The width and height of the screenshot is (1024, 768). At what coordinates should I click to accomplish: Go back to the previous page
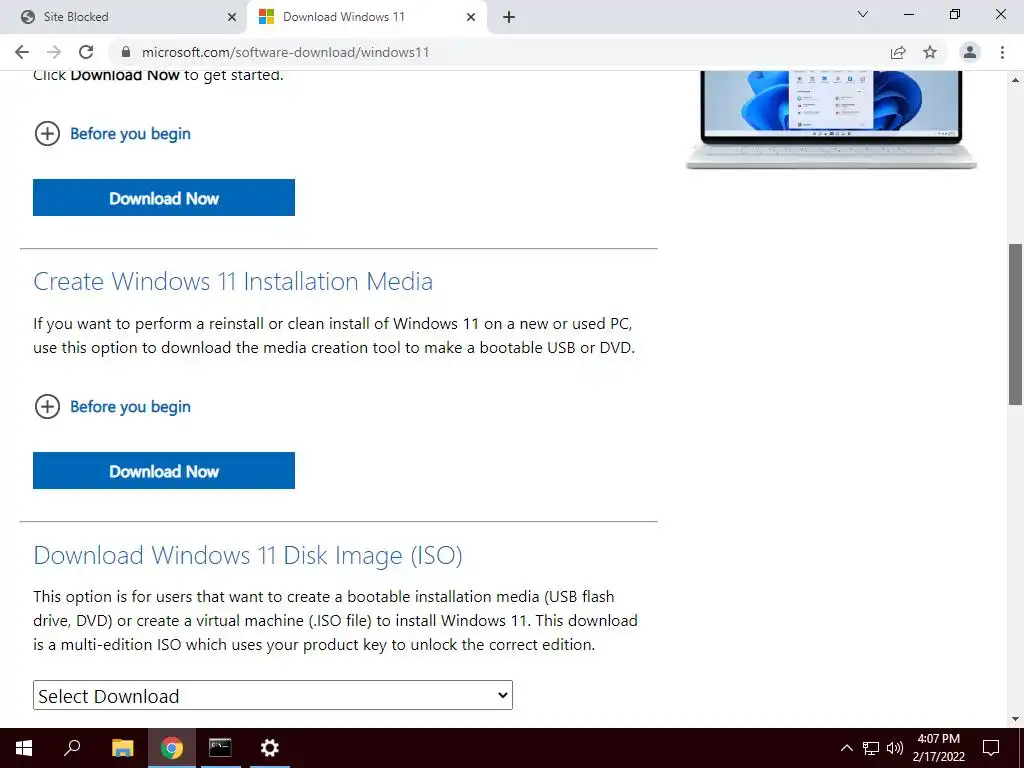pos(22,52)
